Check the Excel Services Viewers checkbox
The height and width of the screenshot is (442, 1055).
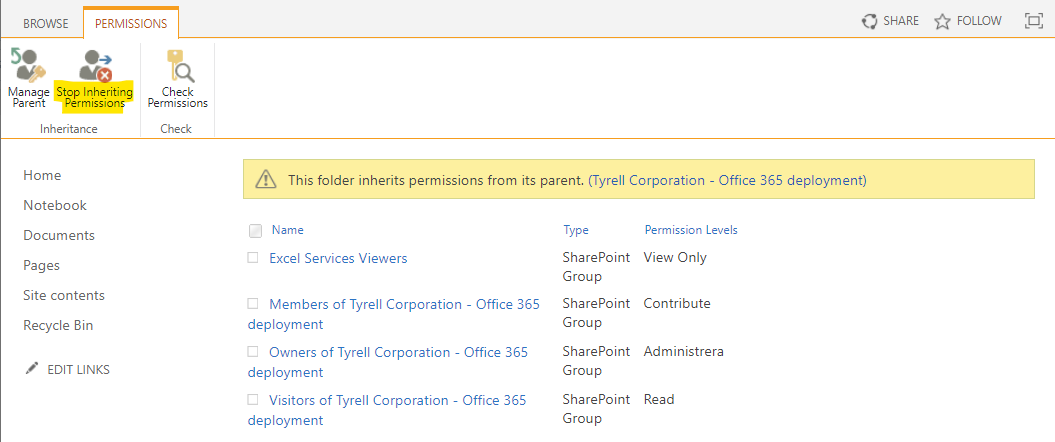253,257
